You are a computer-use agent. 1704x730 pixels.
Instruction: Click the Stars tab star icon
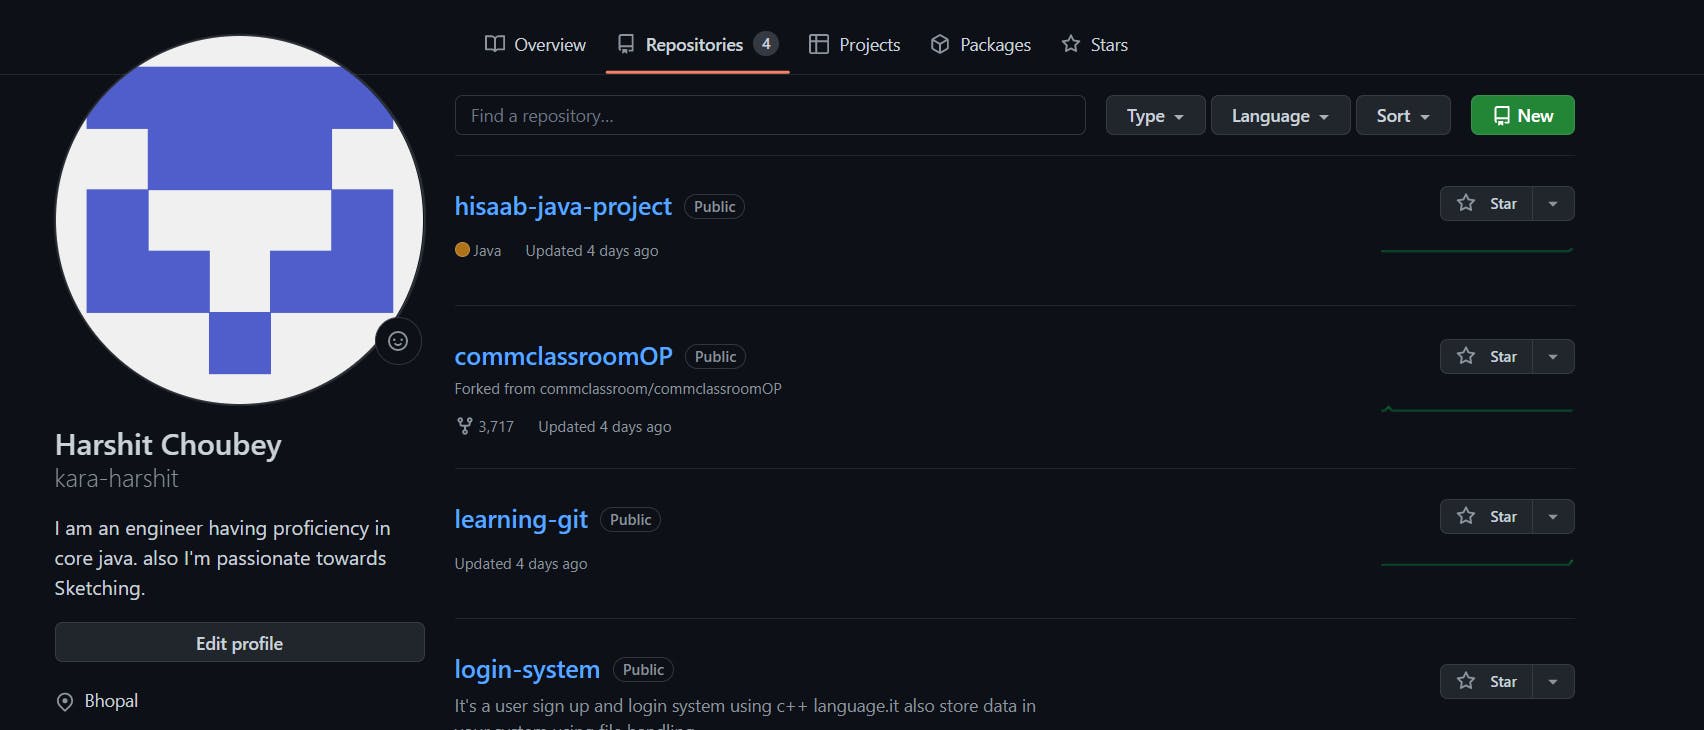[x=1071, y=44]
